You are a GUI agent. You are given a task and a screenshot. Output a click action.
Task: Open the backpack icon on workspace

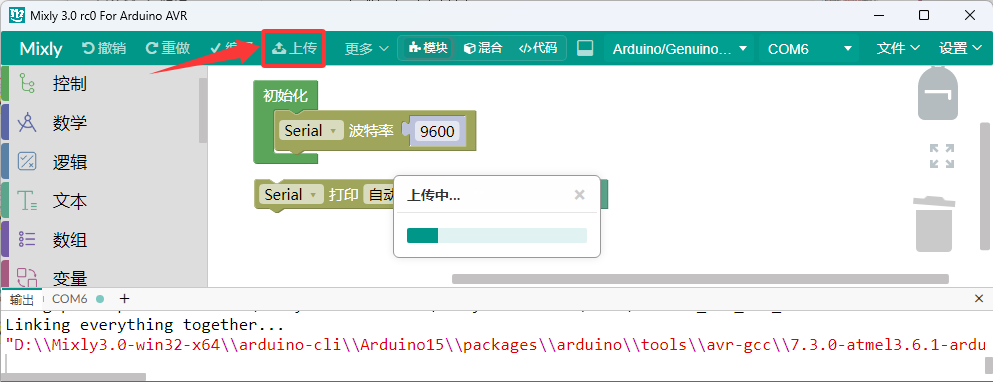(938, 93)
